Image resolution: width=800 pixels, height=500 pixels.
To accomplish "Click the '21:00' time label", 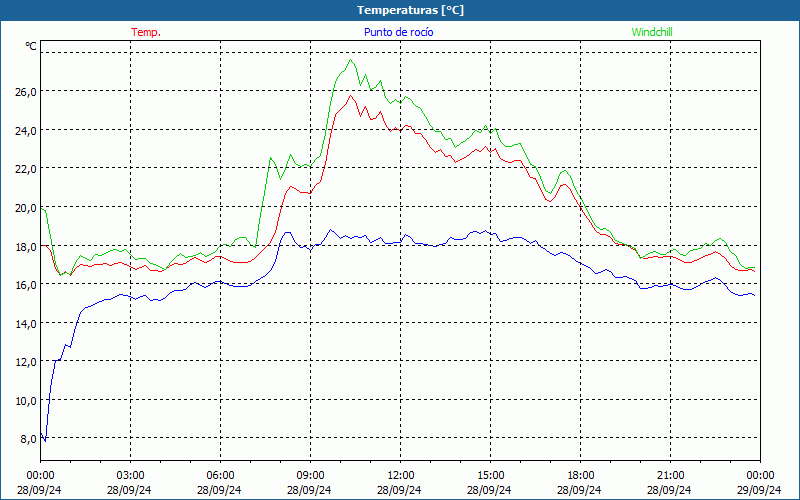I will (x=670, y=476).
